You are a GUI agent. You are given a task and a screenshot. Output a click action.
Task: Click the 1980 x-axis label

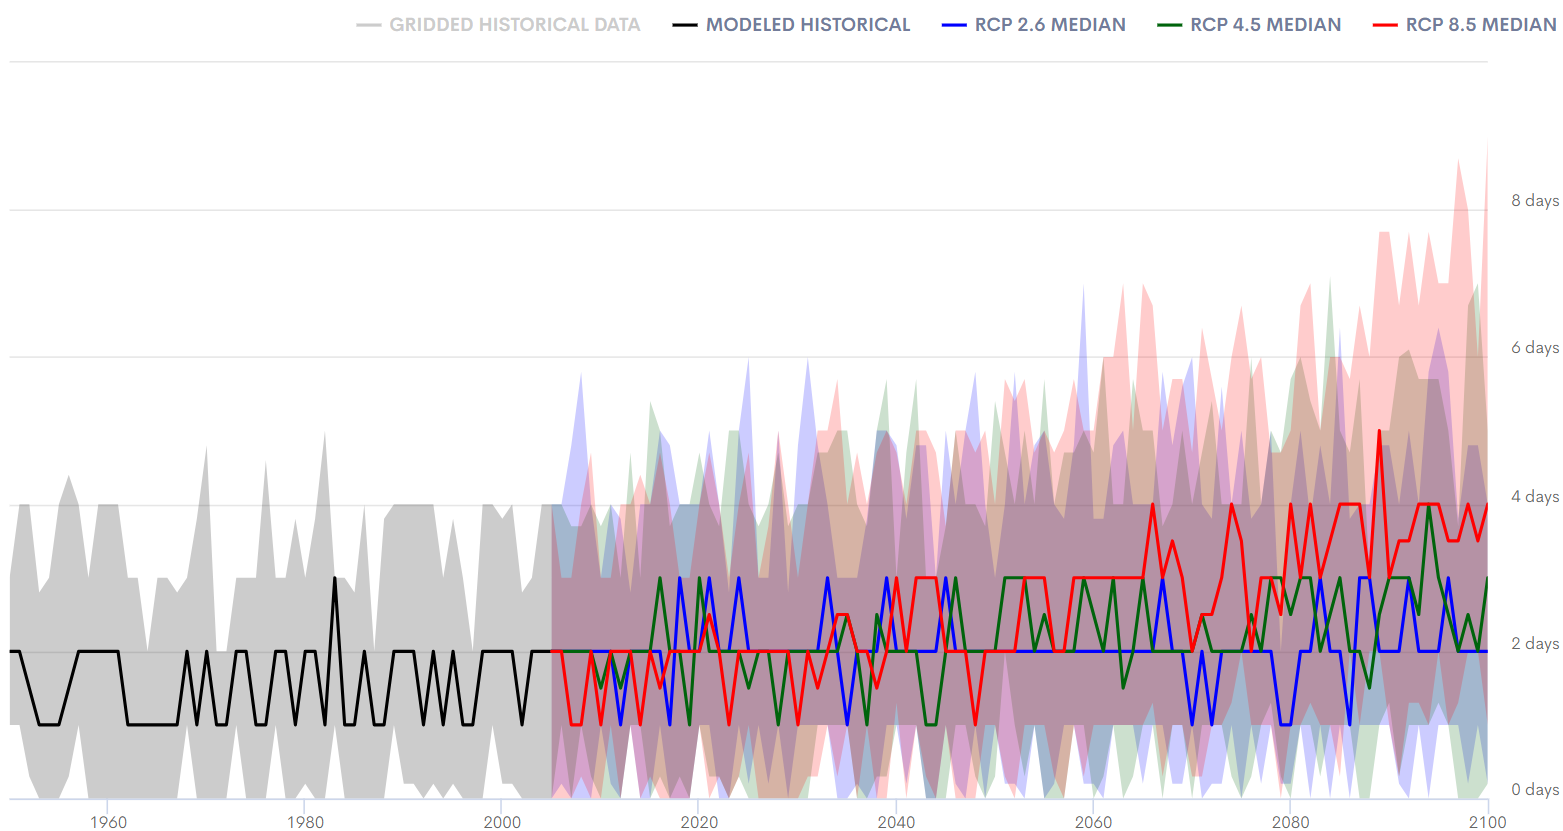305,822
